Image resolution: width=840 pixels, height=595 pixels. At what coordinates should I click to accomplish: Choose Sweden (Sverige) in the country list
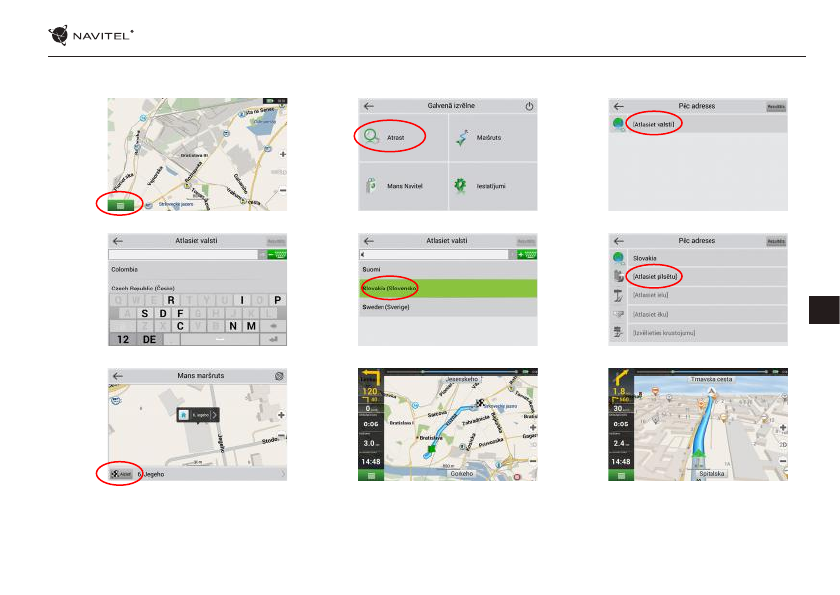click(448, 307)
